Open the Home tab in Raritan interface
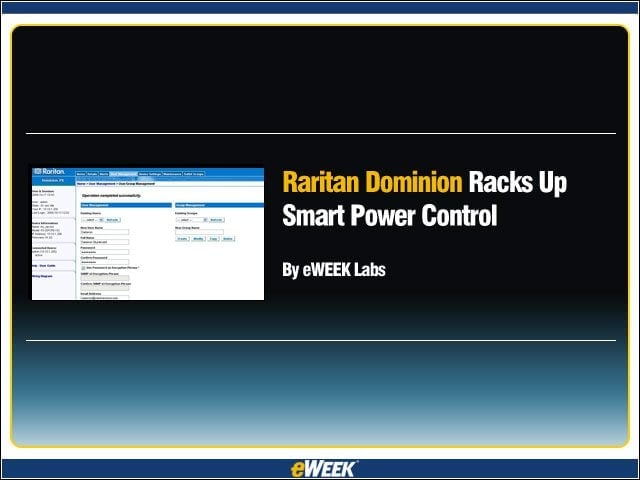The image size is (640, 480). pyautogui.click(x=81, y=174)
